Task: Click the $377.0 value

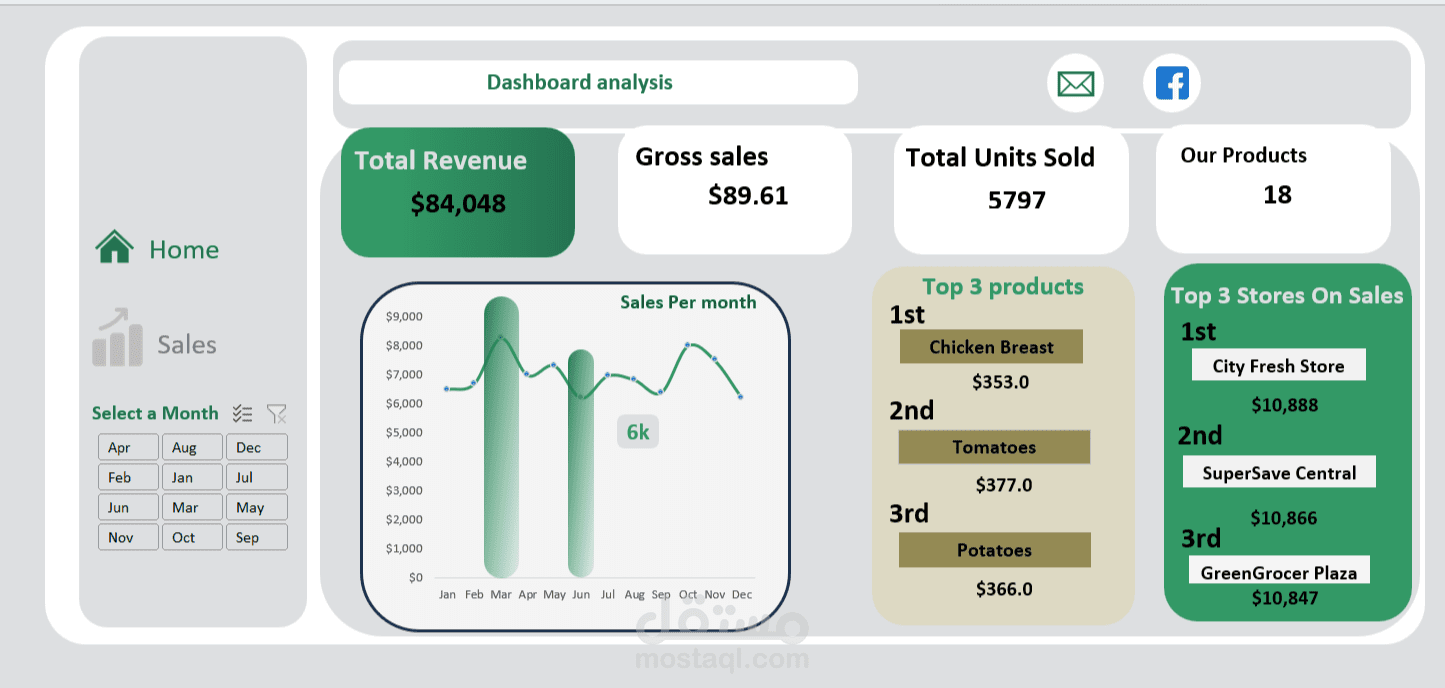Action: 1003,485
